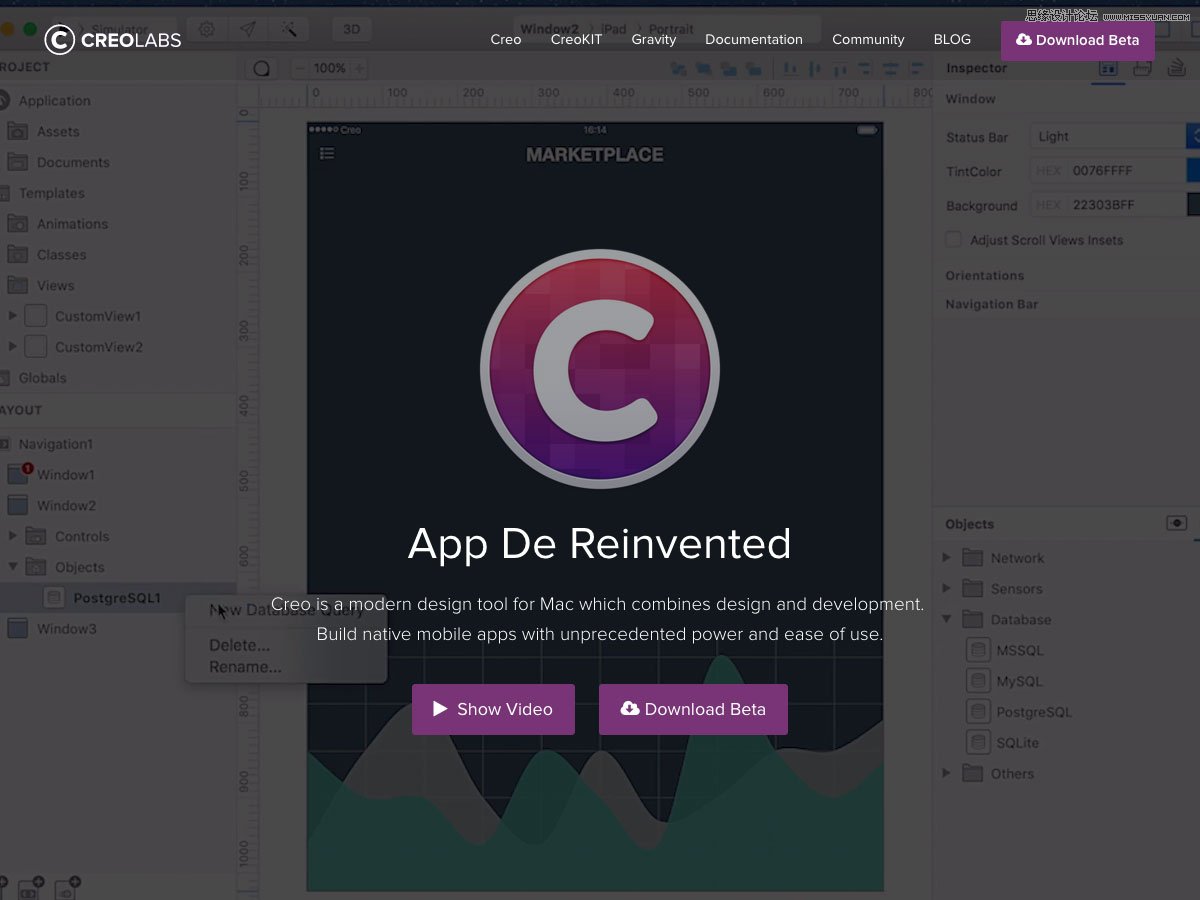Click the Window3 layout icon
The width and height of the screenshot is (1200, 900).
click(18, 629)
